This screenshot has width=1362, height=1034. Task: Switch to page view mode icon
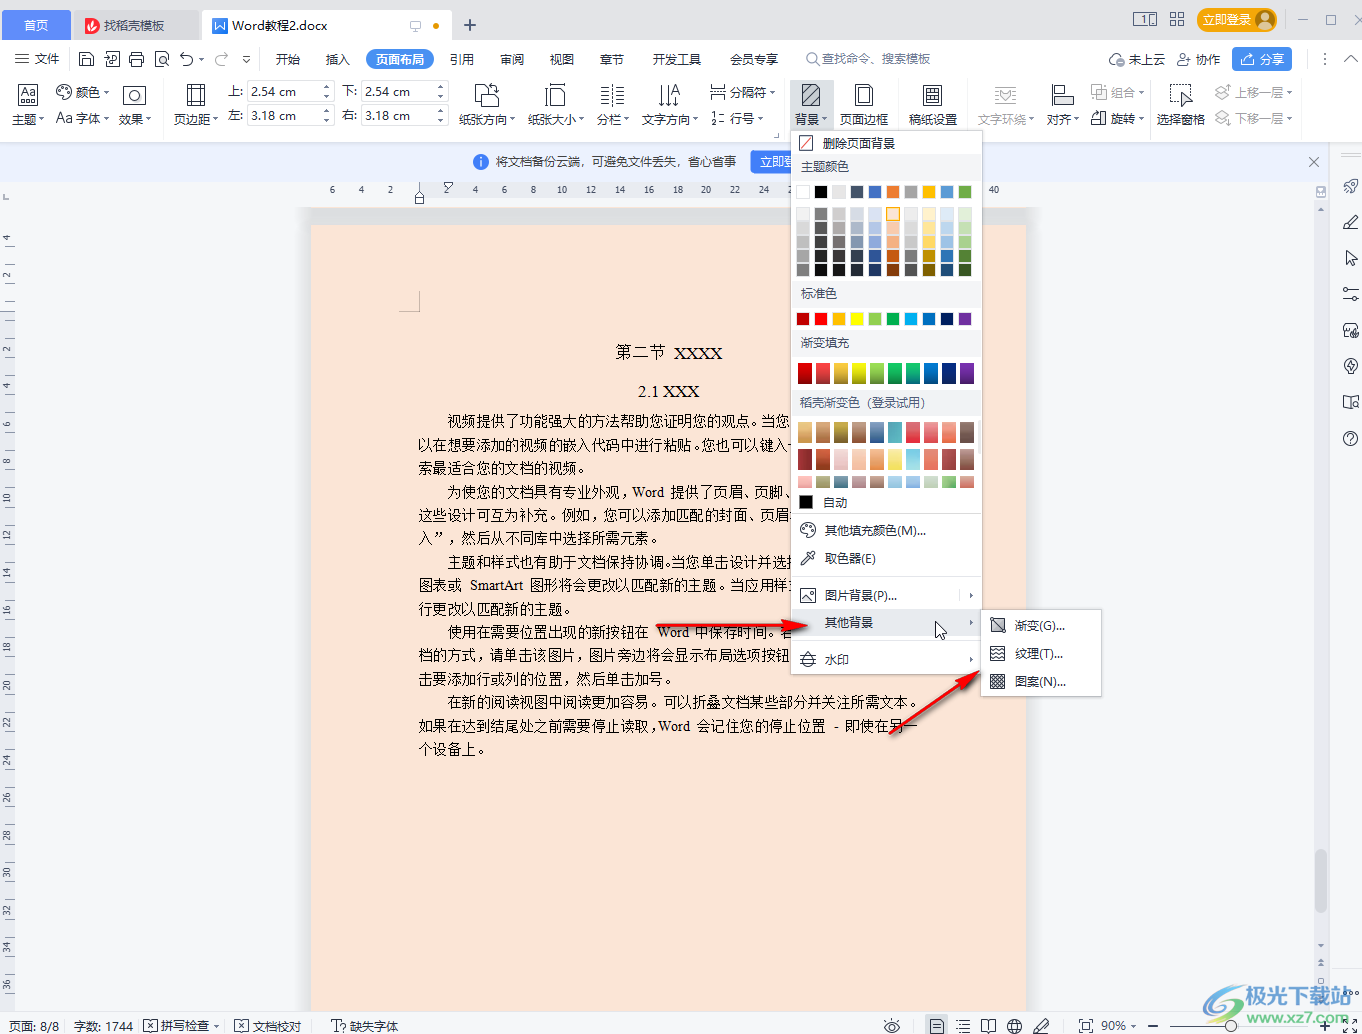tap(936, 1026)
